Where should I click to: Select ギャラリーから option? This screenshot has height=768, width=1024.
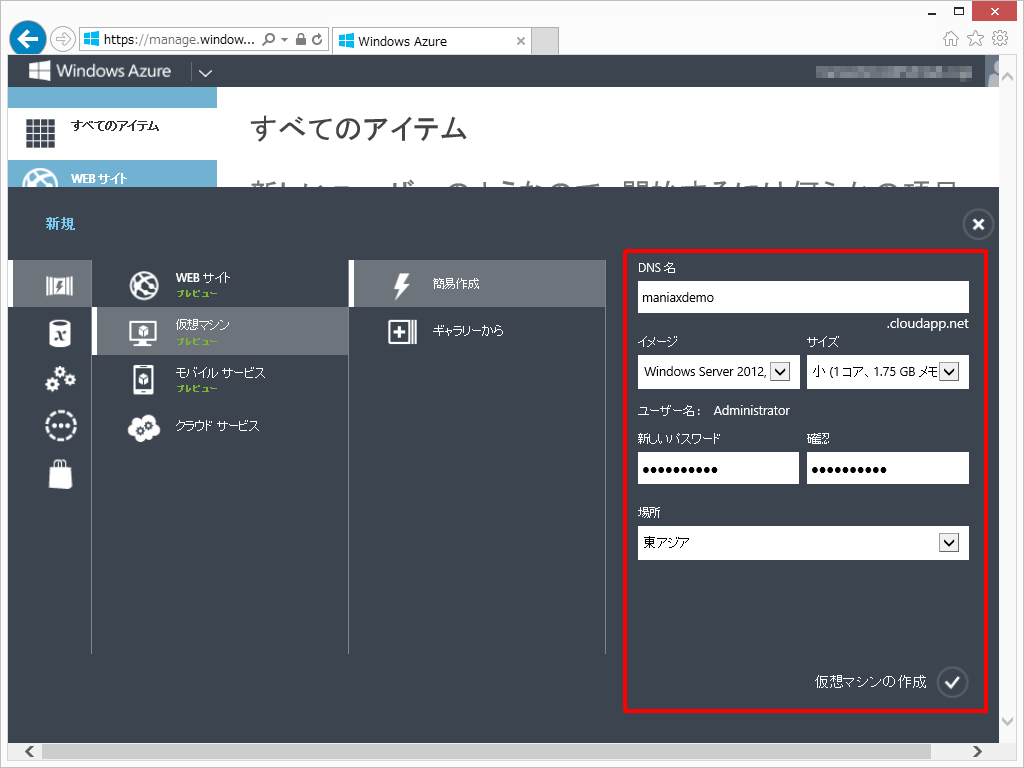click(x=478, y=331)
